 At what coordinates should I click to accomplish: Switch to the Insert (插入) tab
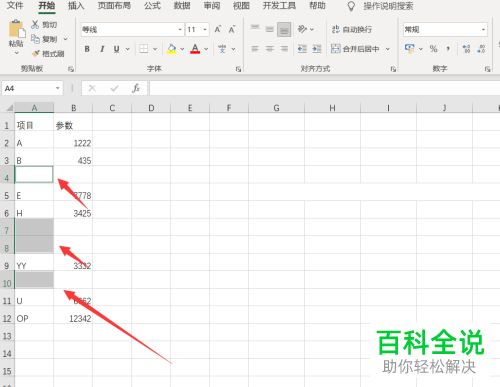point(76,6)
